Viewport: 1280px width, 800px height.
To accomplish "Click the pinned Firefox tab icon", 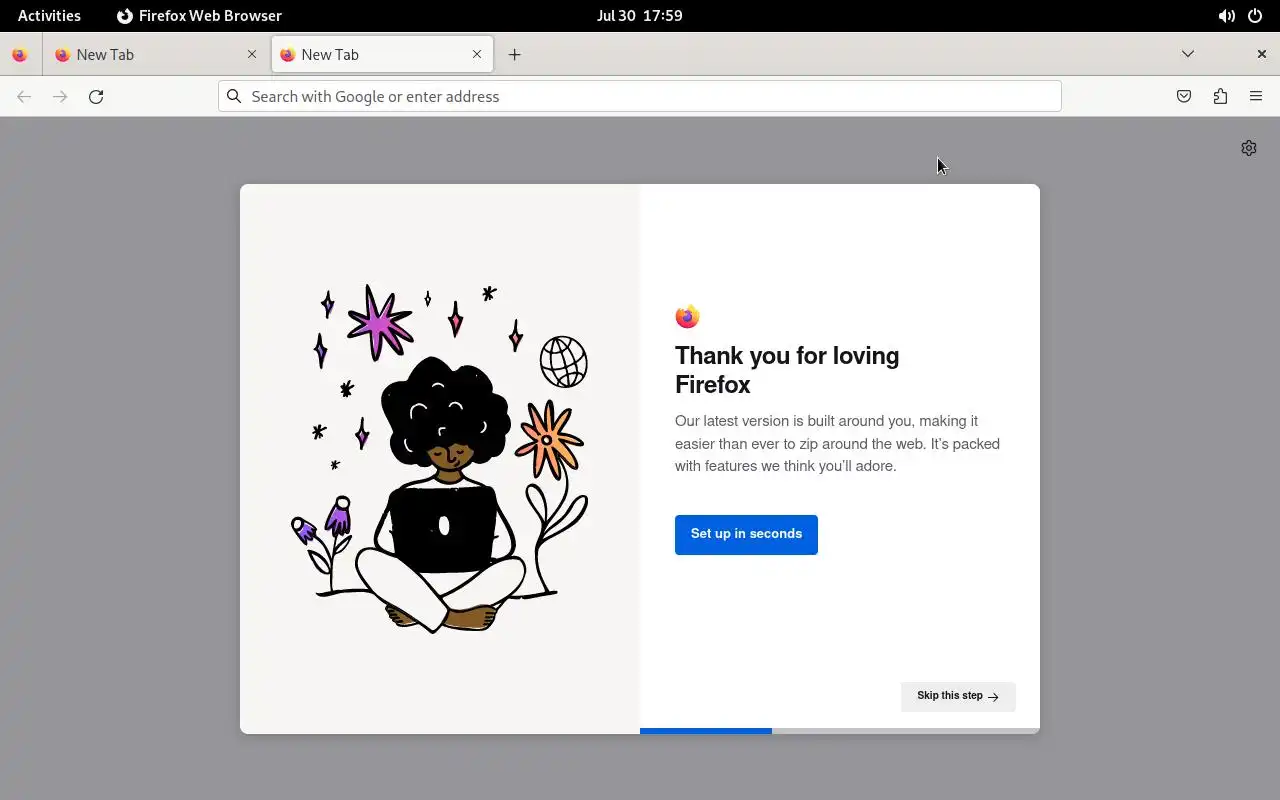I will 20,55.
